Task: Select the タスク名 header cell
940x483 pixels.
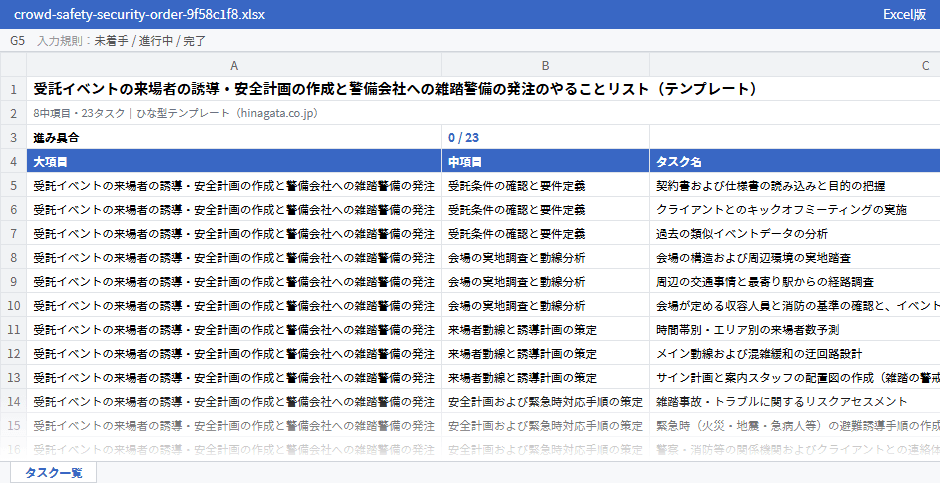Action: [x=794, y=162]
